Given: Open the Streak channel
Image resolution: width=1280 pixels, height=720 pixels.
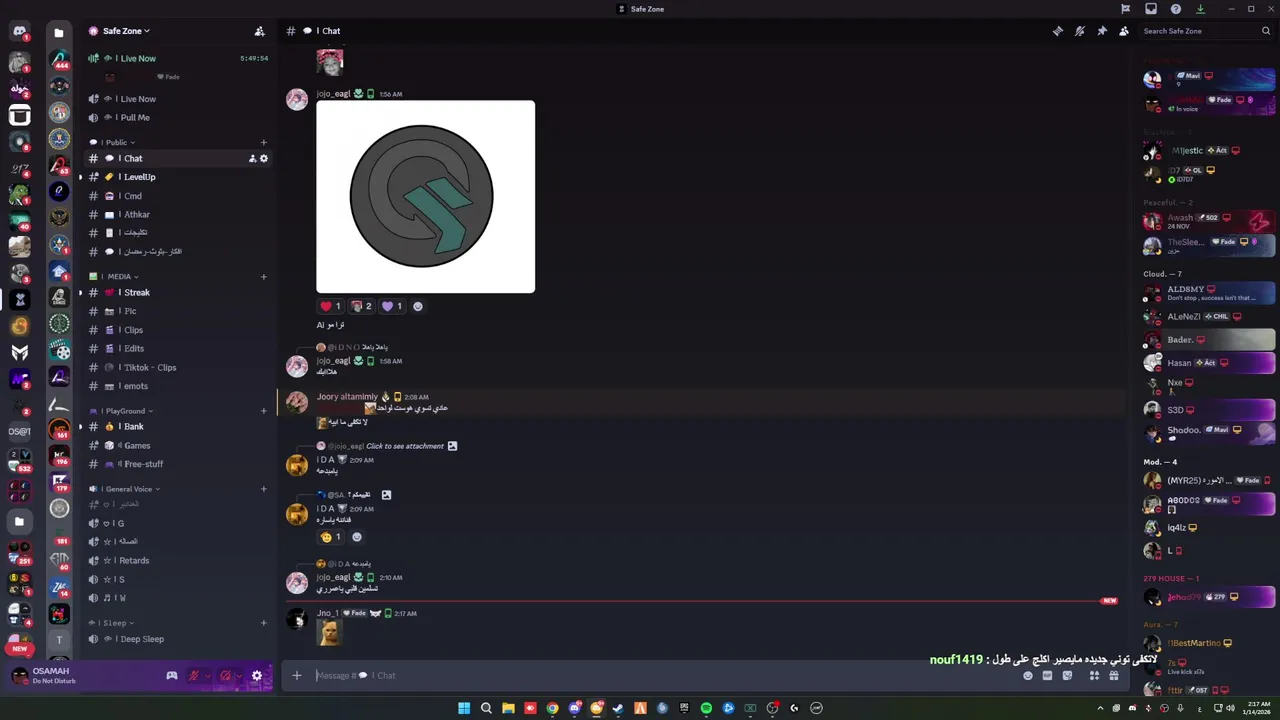Looking at the screenshot, I should tap(178, 292).
